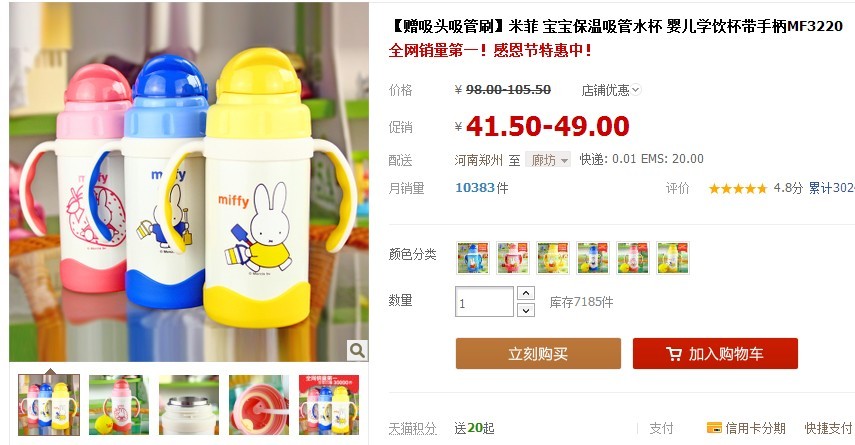Select the red lid straw close-up thumbnail
Image resolution: width=855 pixels, height=445 pixels.
tap(259, 405)
